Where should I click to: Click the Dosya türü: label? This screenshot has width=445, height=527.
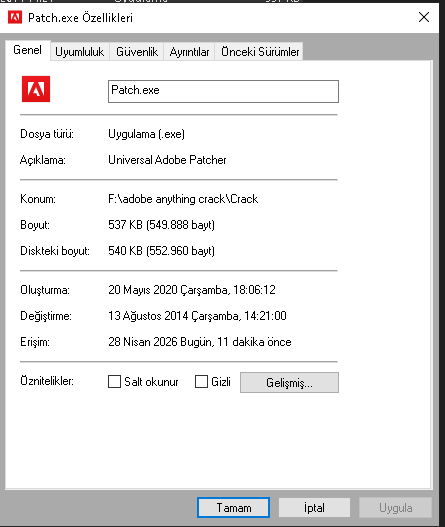click(x=47, y=134)
